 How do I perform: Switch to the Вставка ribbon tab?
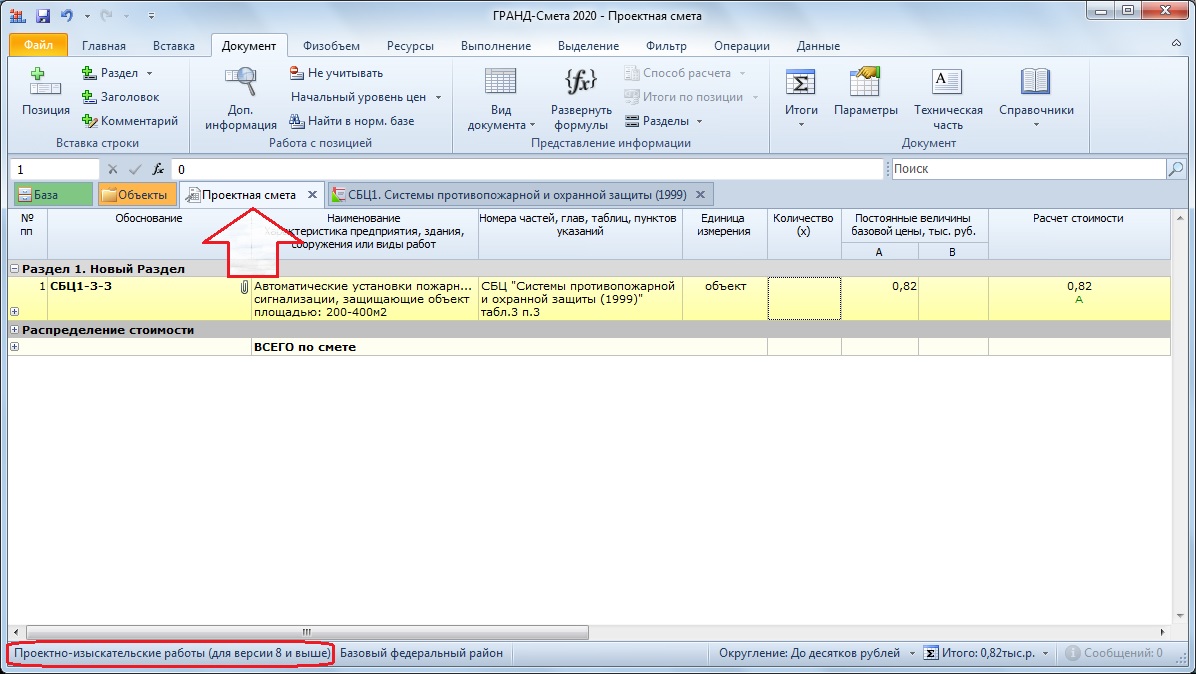click(174, 46)
